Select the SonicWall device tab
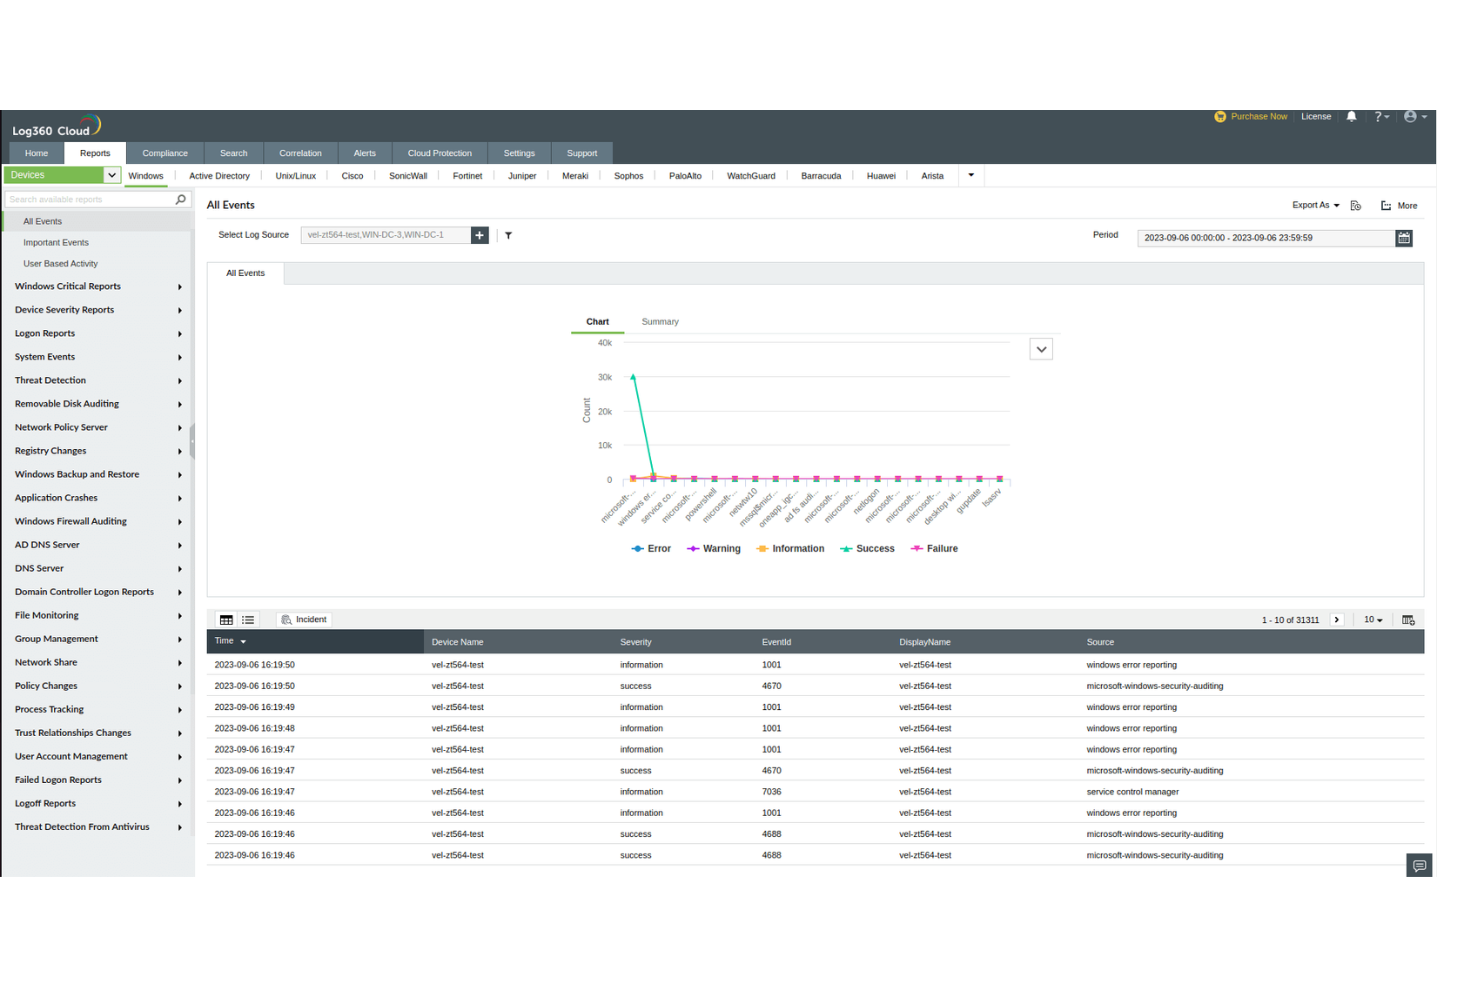 (x=408, y=176)
